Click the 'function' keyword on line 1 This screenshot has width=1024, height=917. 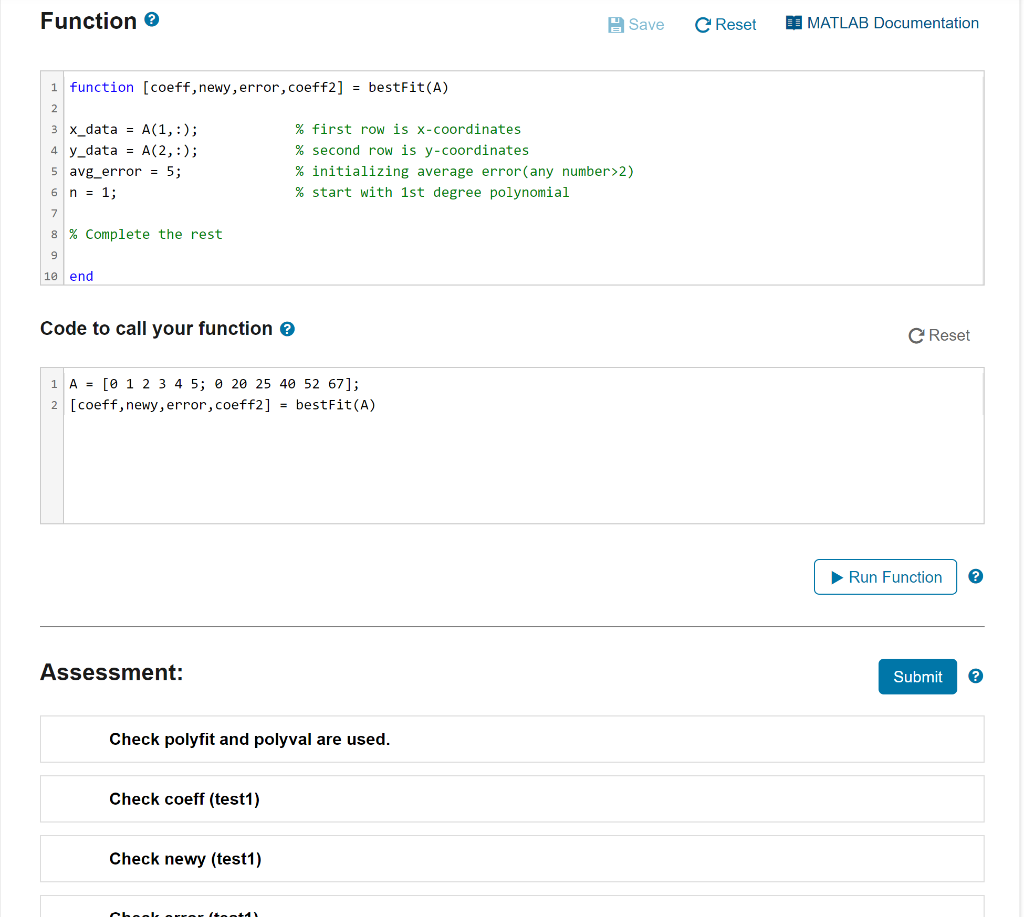[x=102, y=87]
